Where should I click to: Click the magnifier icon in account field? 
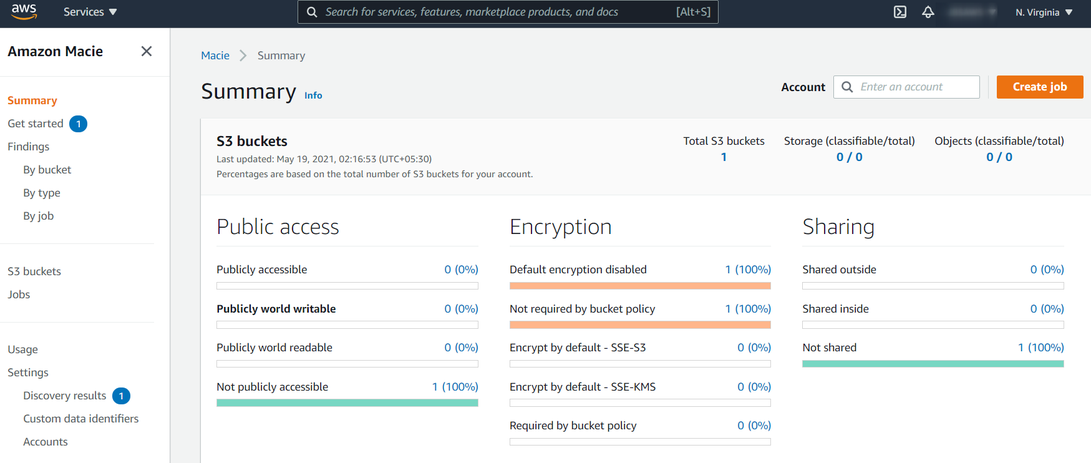tap(847, 87)
